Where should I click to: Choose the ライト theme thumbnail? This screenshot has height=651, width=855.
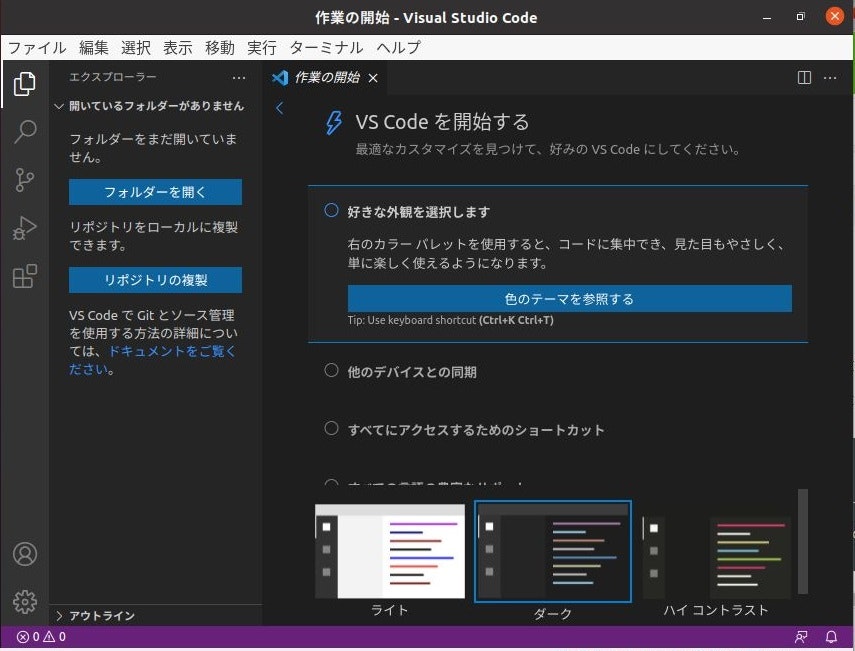click(x=390, y=551)
